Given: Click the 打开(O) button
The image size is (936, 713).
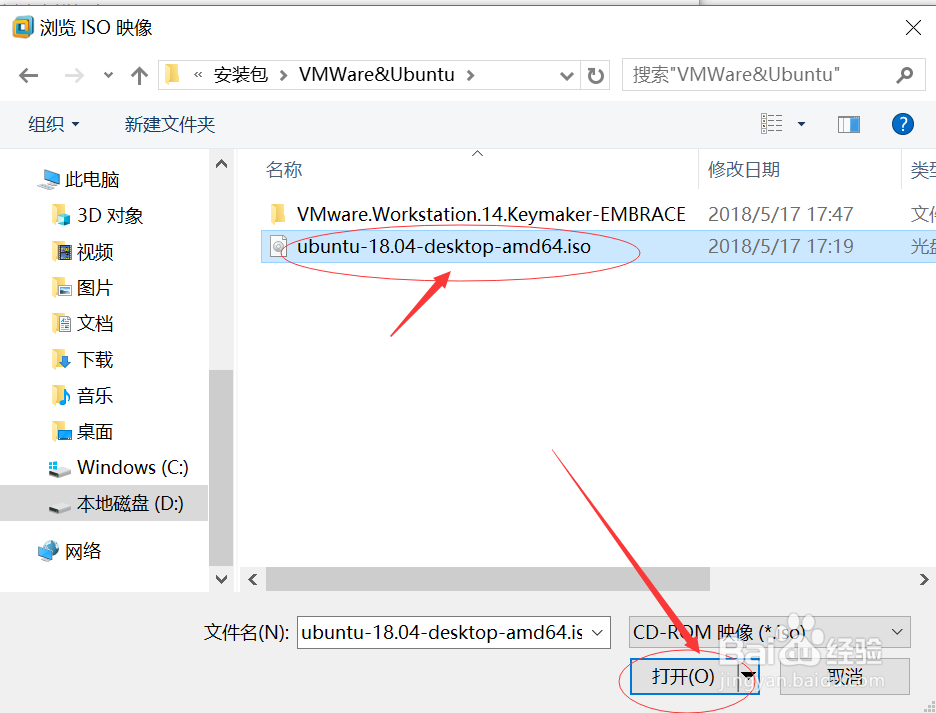Looking at the screenshot, I should tap(683, 677).
